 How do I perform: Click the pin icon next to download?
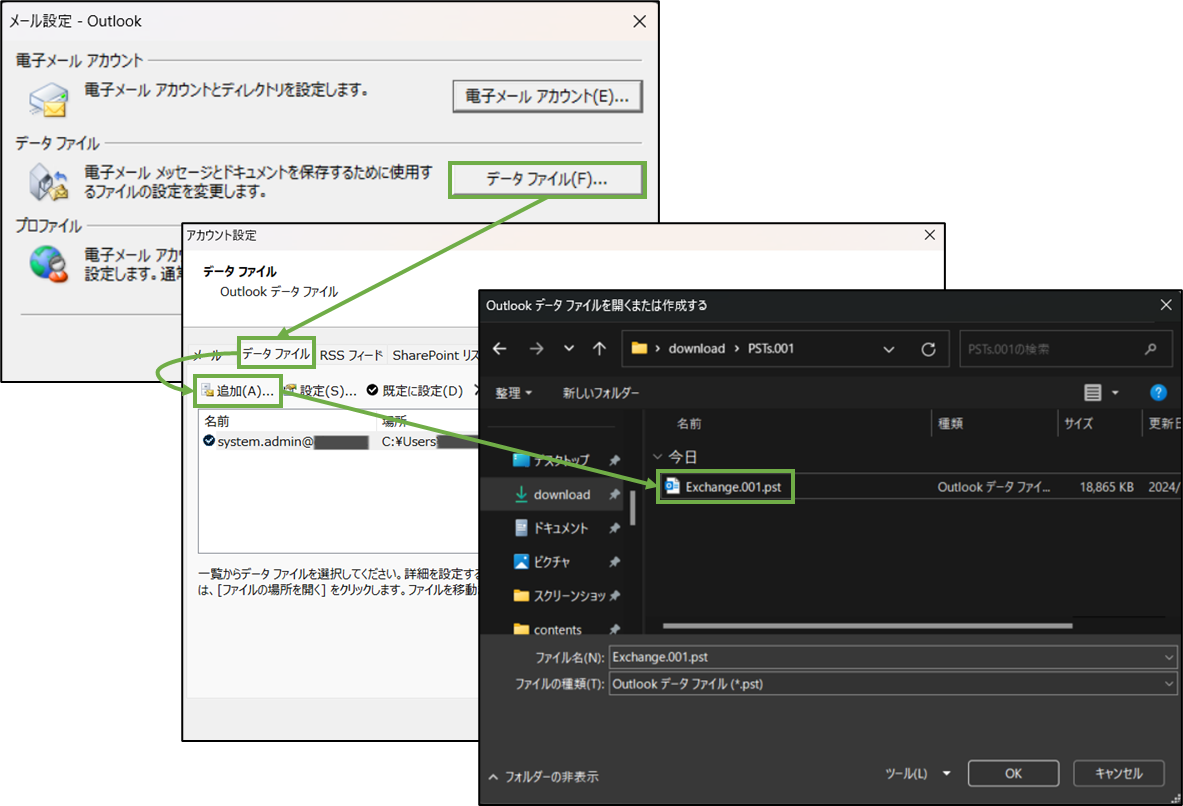[x=614, y=494]
